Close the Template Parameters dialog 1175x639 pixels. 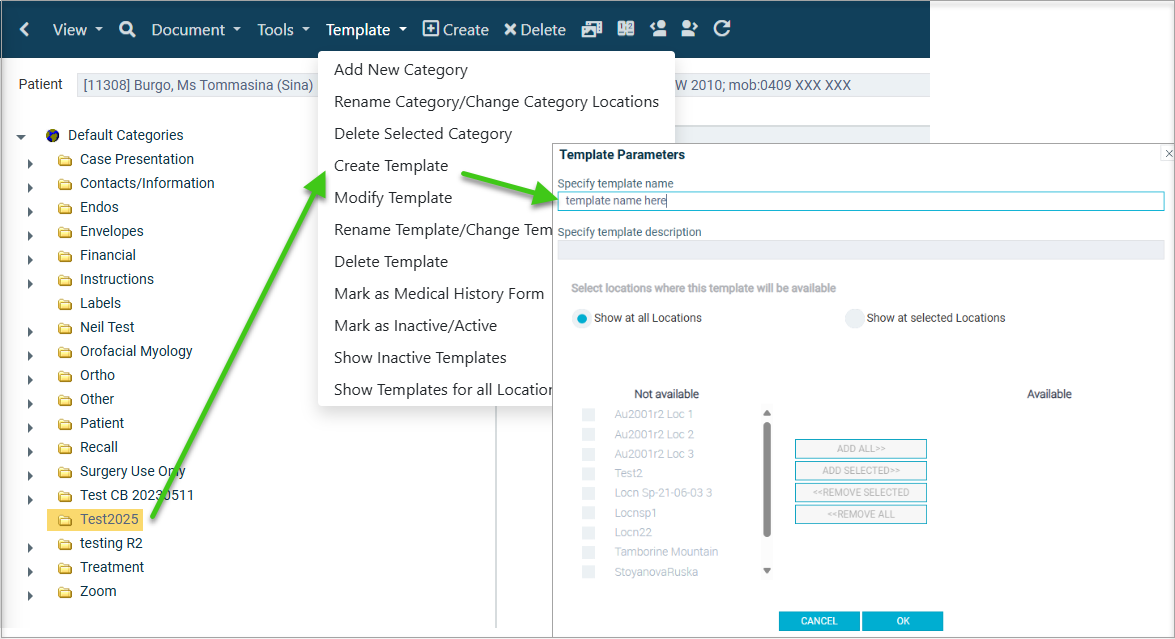pyautogui.click(x=1168, y=153)
